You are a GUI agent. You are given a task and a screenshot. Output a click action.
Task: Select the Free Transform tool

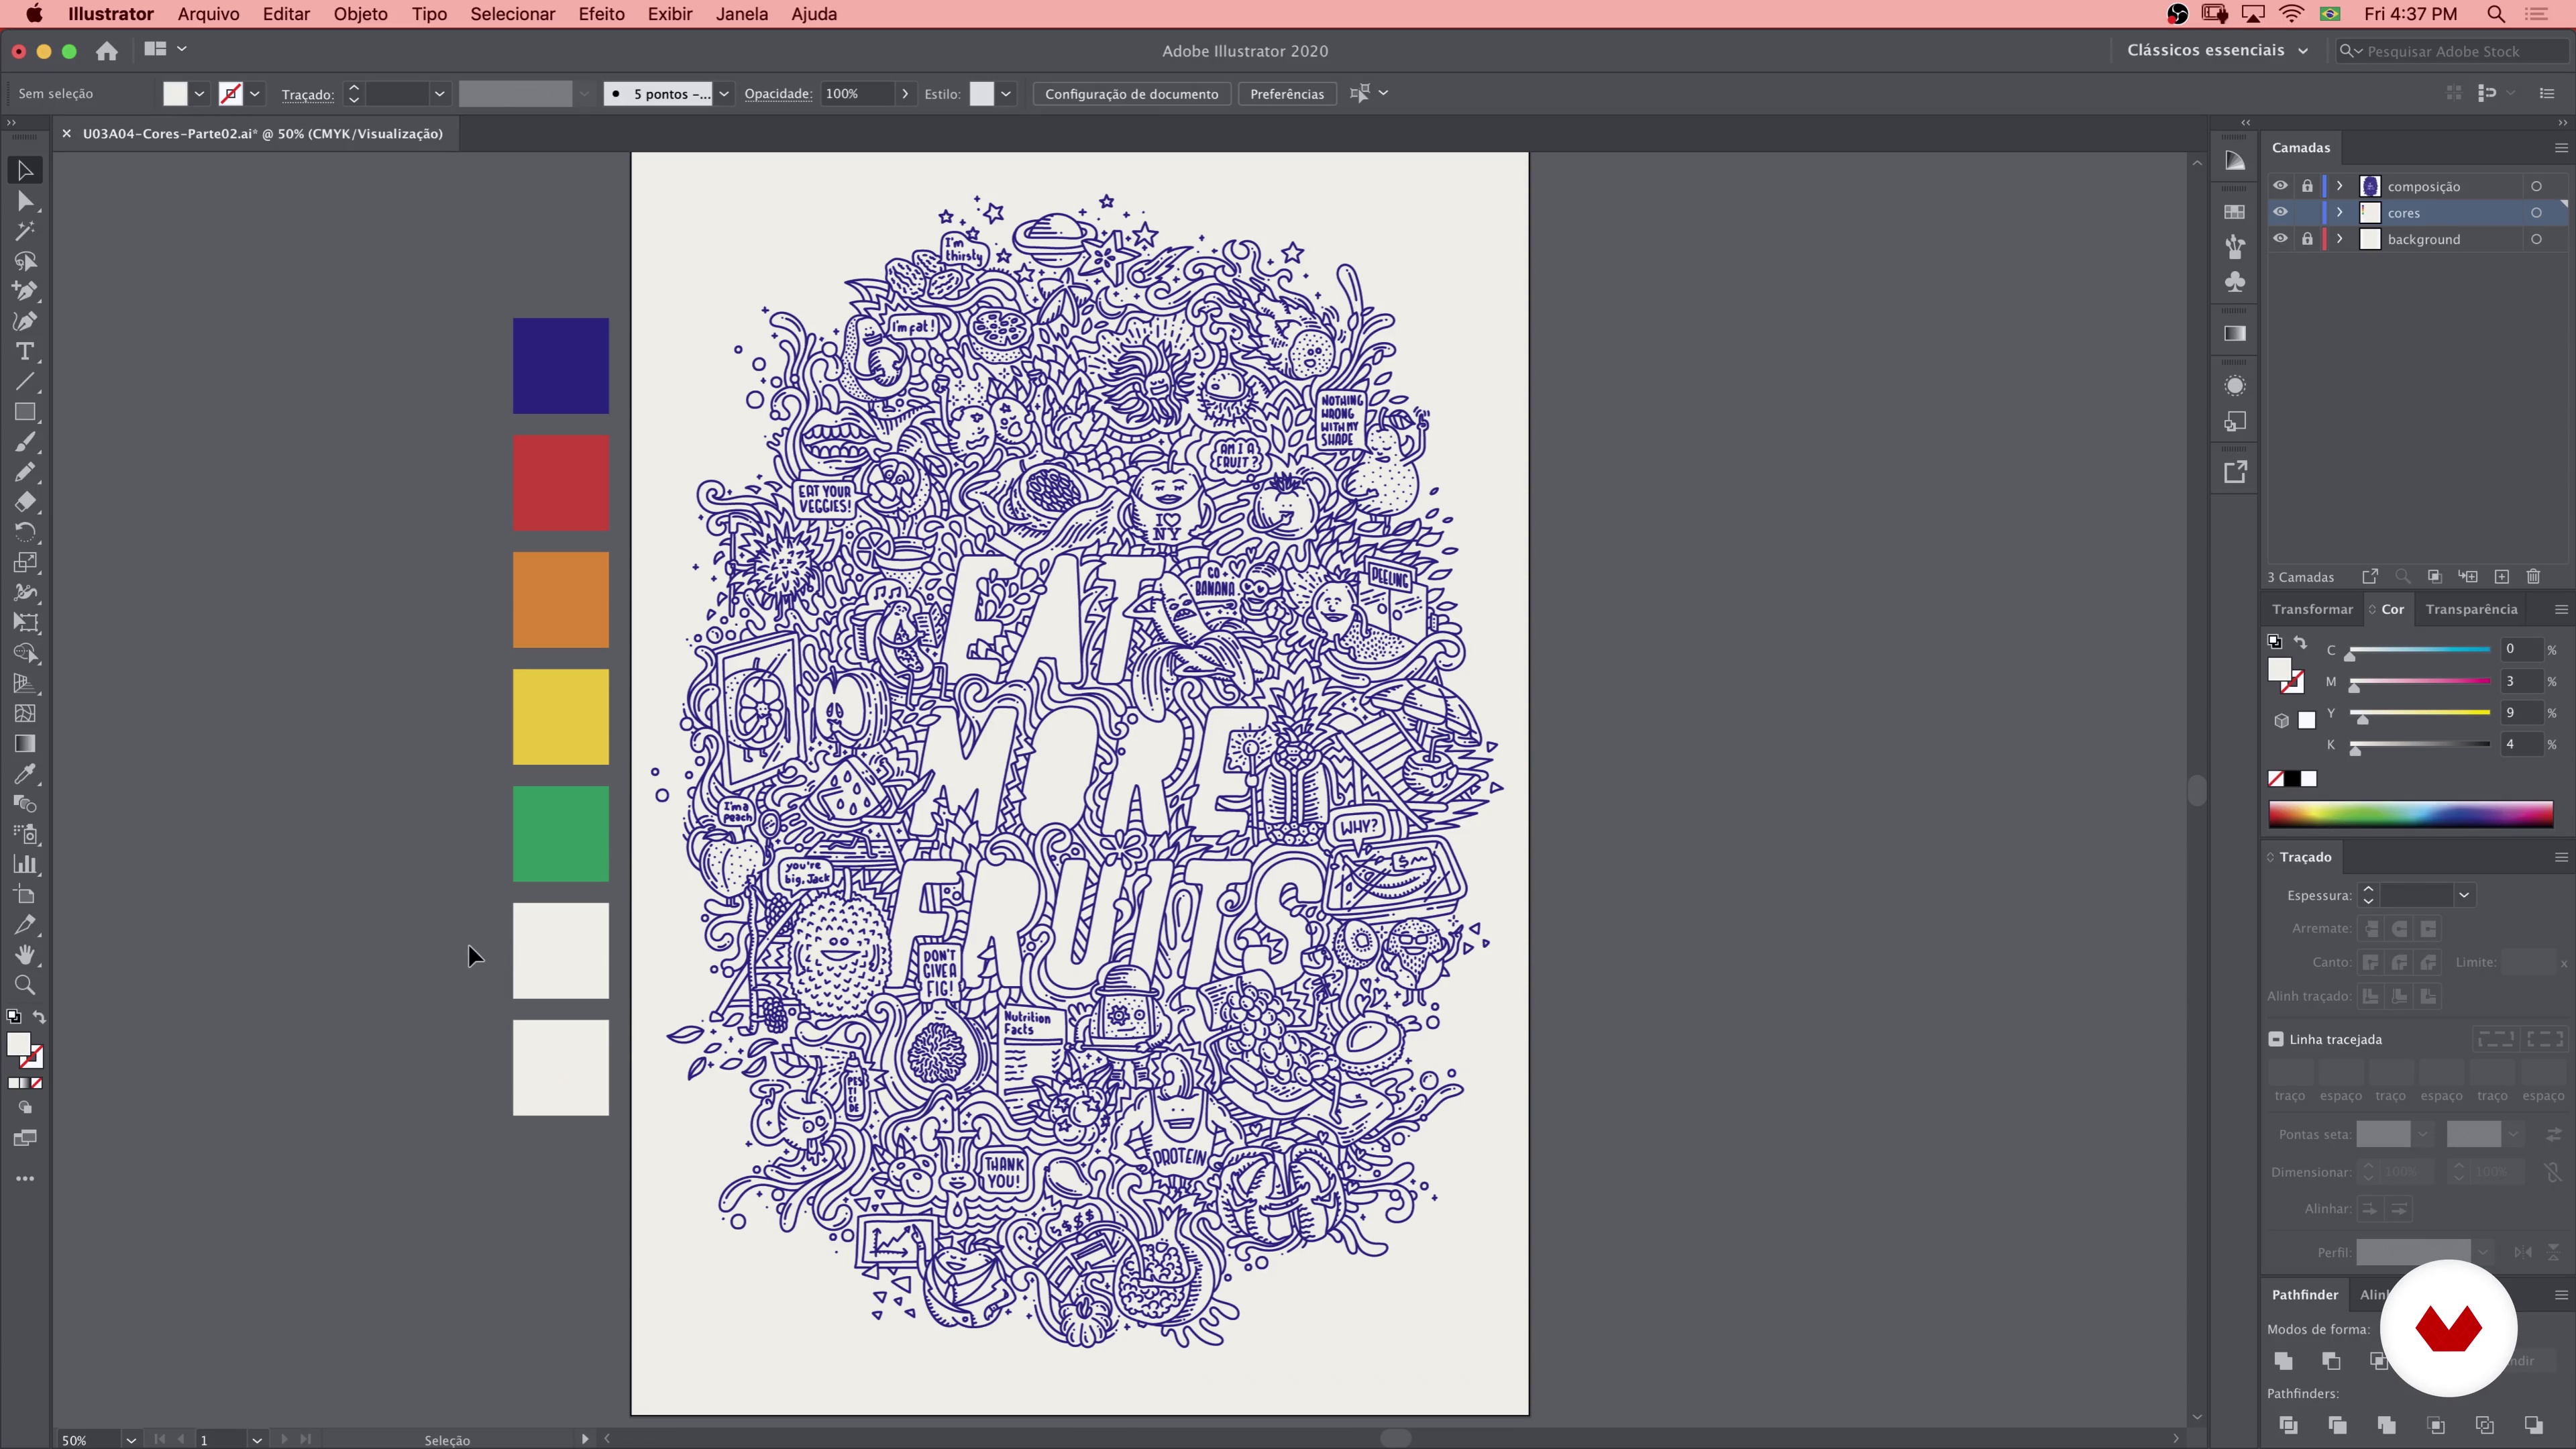[25, 623]
